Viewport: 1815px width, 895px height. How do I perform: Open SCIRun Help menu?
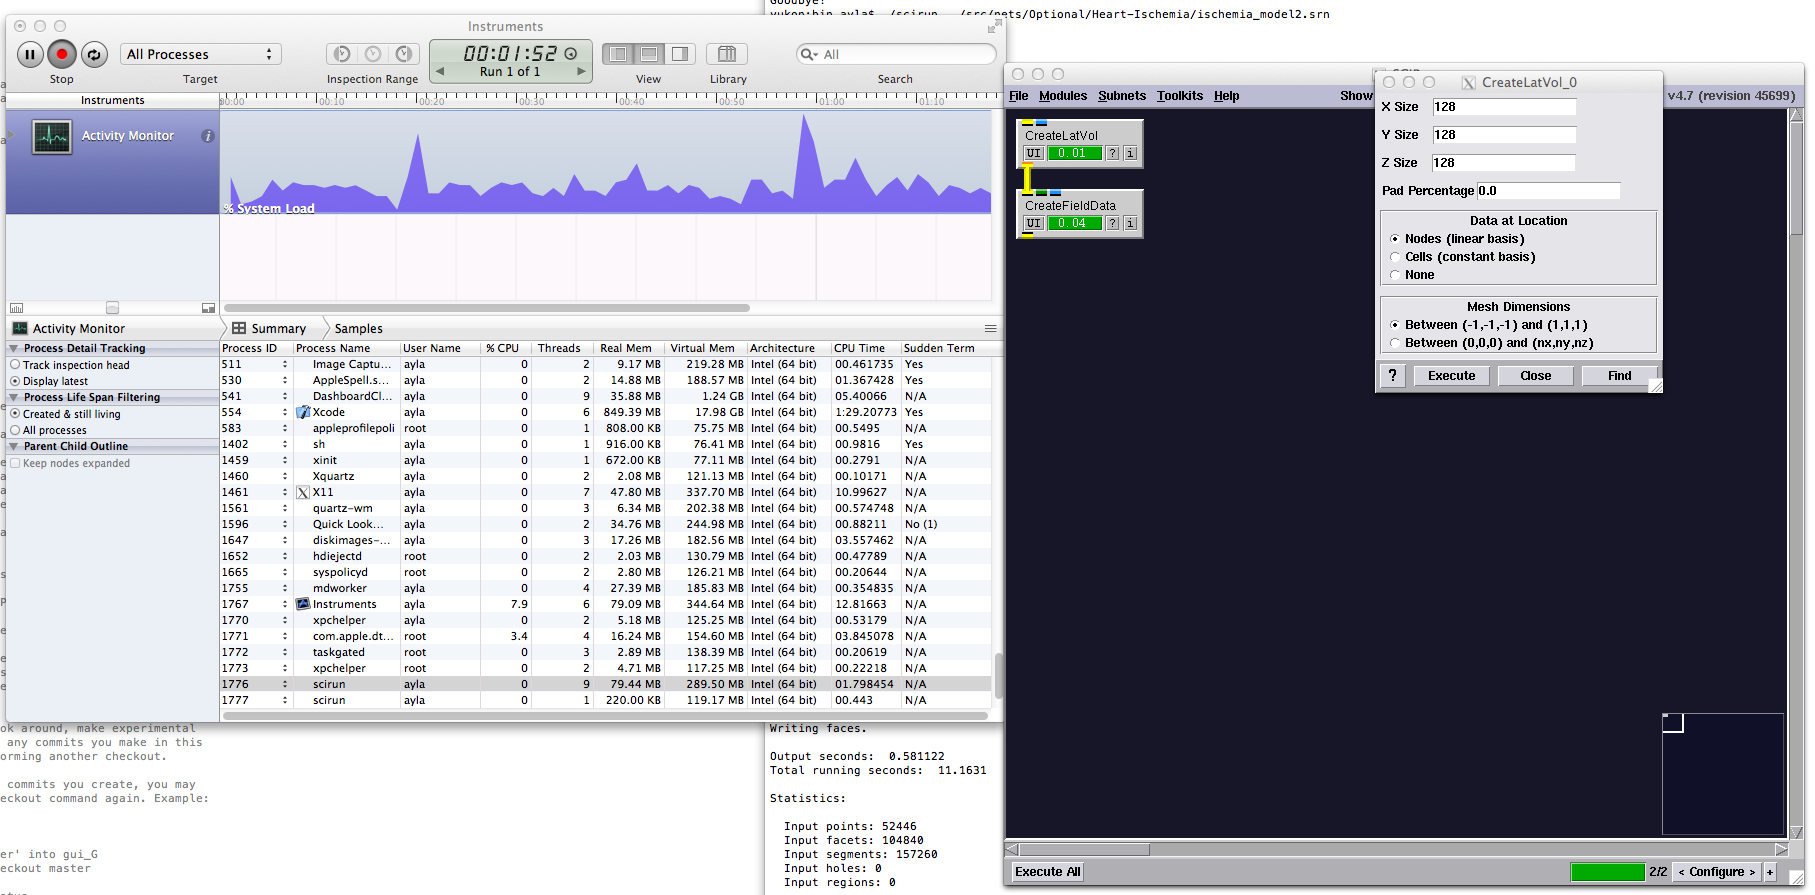coord(1227,96)
